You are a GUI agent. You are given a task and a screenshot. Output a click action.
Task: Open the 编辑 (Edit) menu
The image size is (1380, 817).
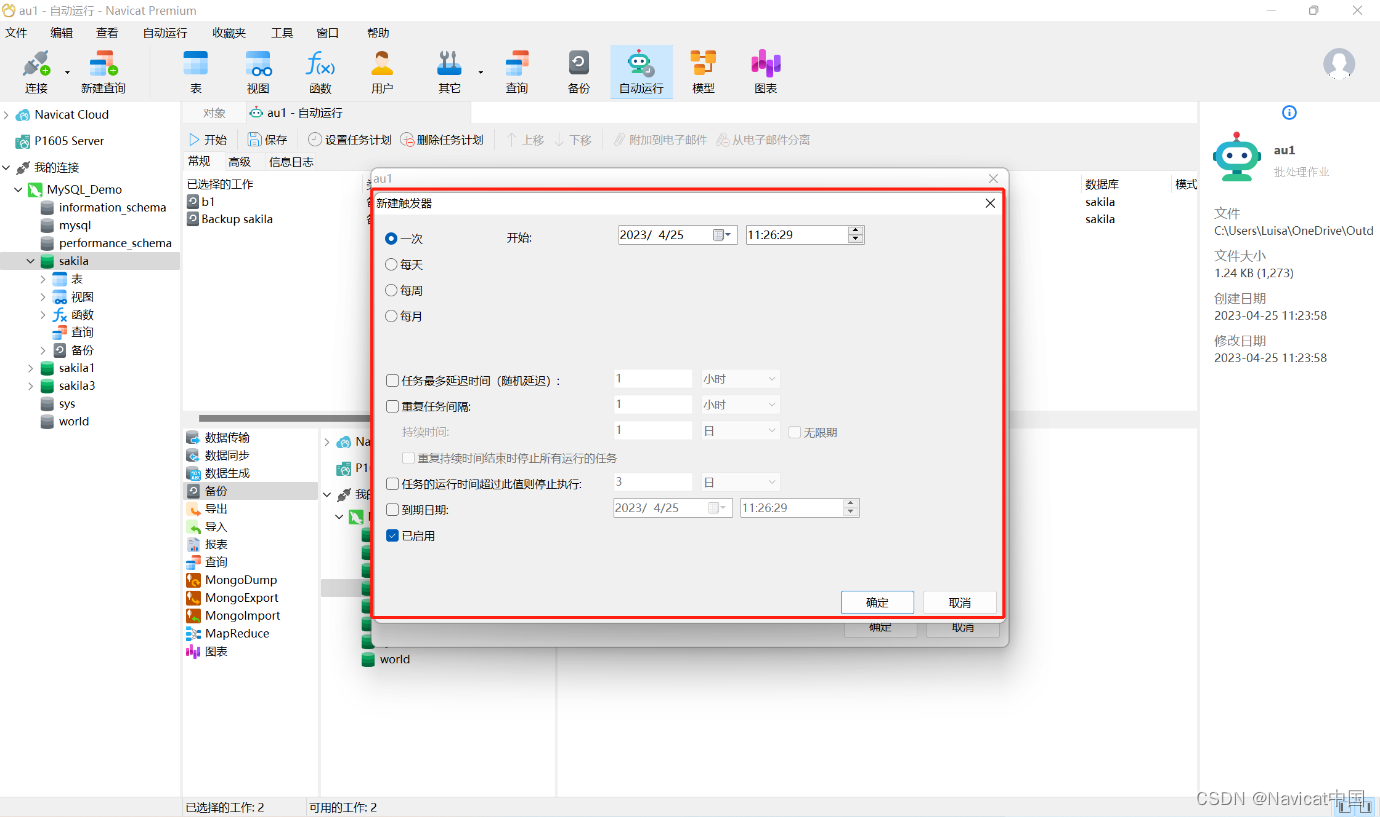tap(62, 33)
